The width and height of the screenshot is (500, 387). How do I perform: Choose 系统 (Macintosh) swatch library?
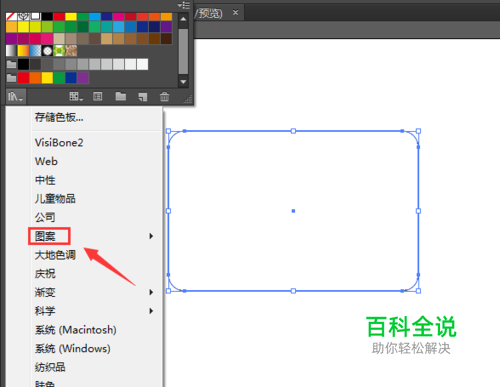[x=76, y=330]
